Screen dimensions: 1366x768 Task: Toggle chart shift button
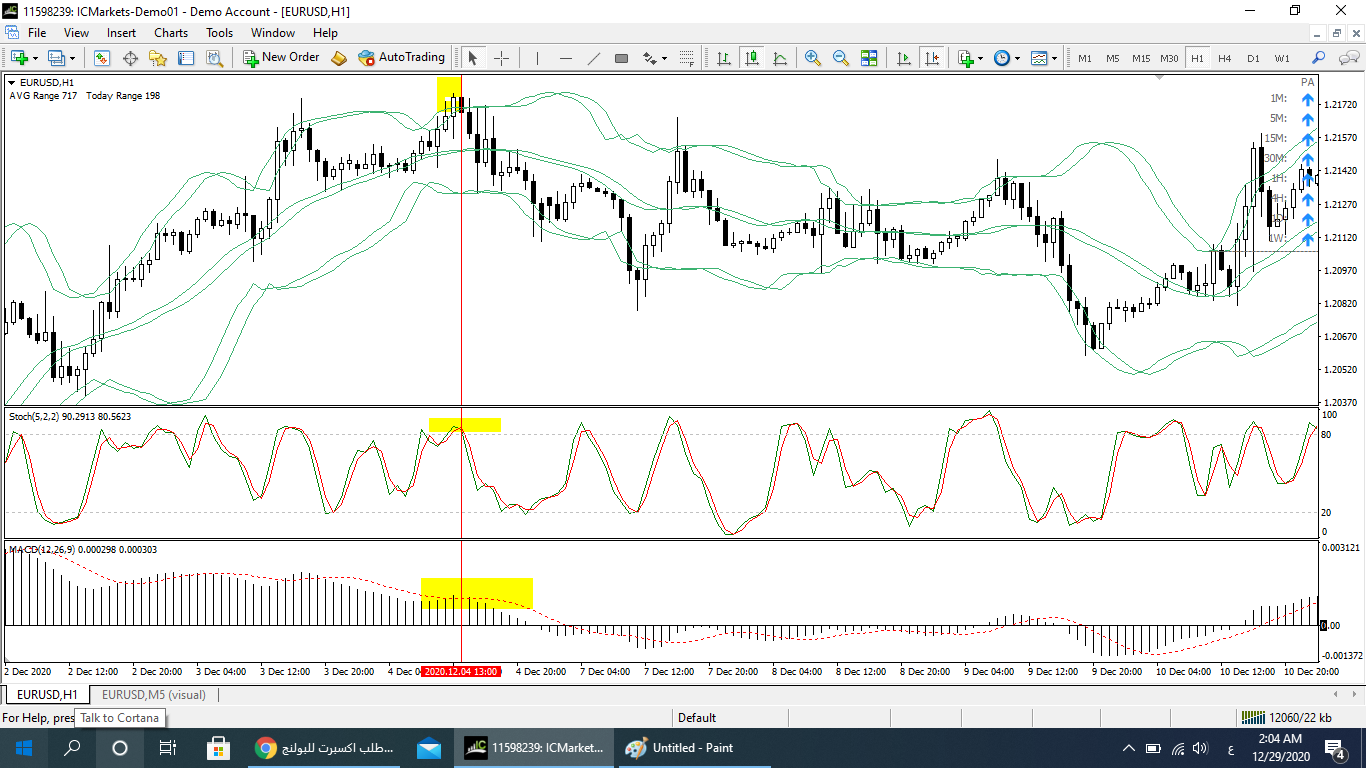(932, 58)
